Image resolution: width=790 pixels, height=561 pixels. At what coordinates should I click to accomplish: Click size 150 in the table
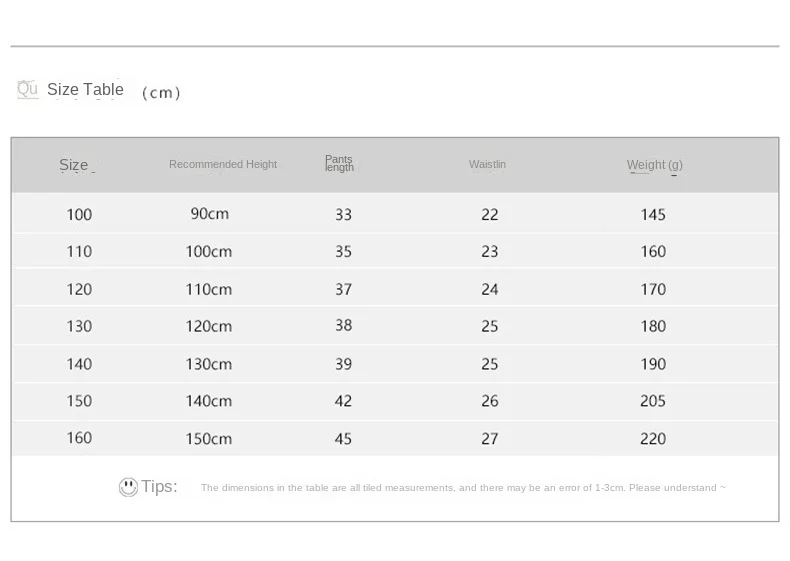[x=79, y=401]
